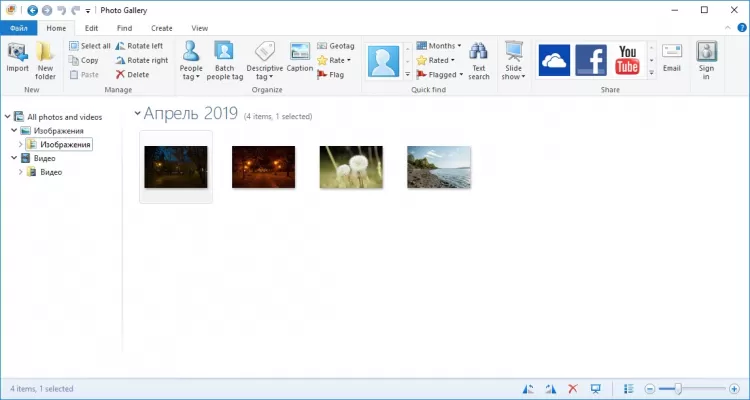This screenshot has height=400, width=750.
Task: Open Facebook sharing from the ribbon
Action: tap(590, 61)
